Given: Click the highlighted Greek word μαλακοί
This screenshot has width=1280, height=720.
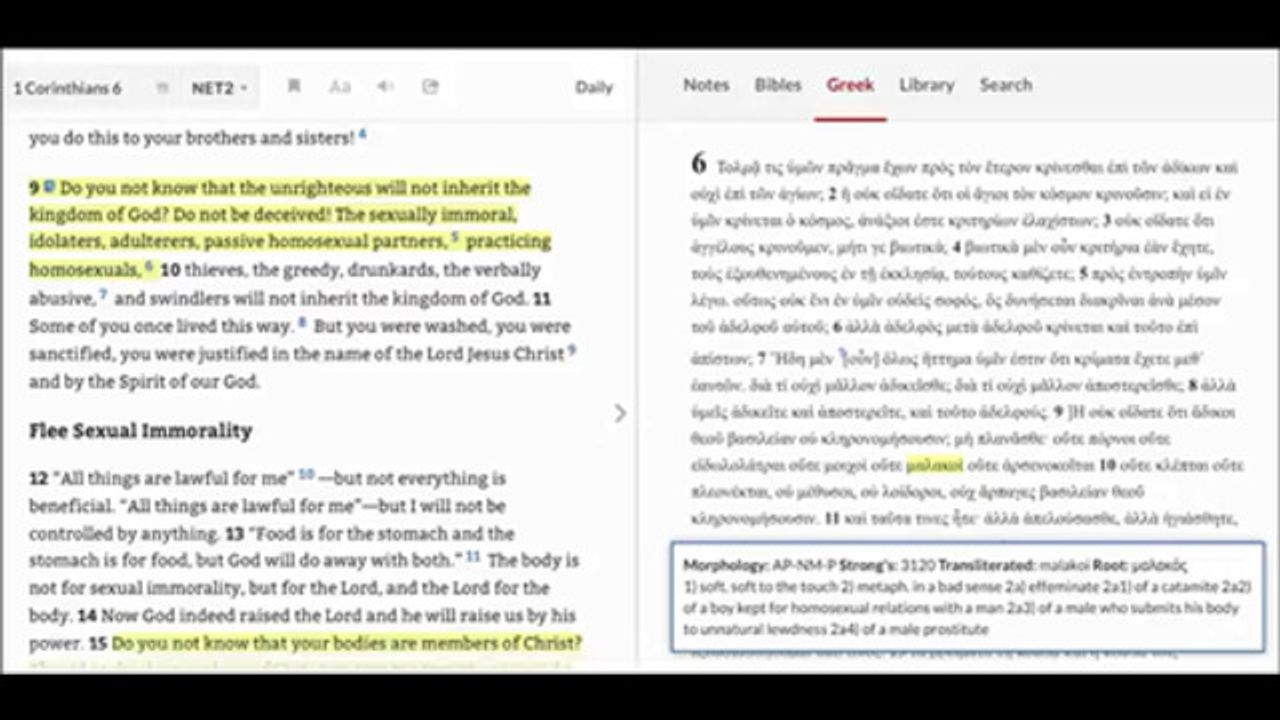Looking at the screenshot, I should click(934, 465).
